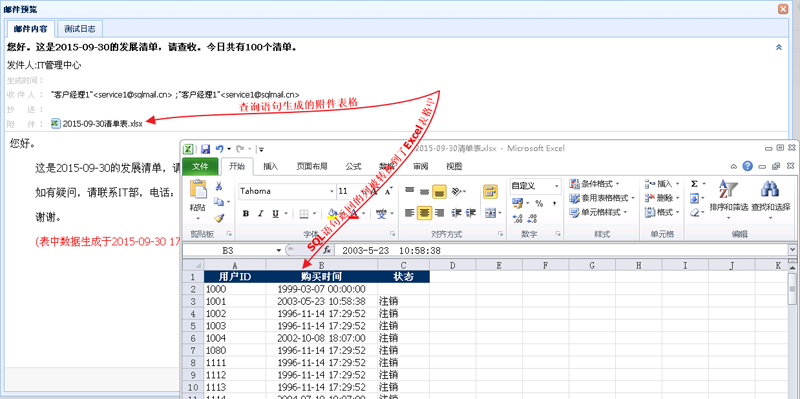Open the Name Box dropdown arrow
Image resolution: width=800 pixels, height=399 pixels.
279,251
